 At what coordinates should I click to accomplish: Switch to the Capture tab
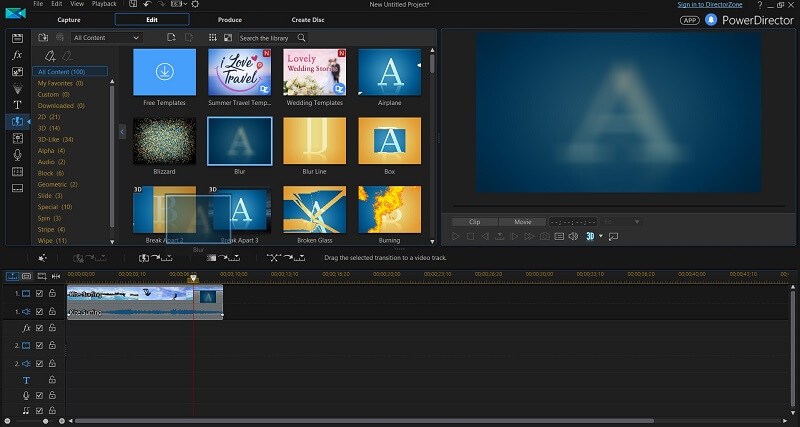[69, 20]
